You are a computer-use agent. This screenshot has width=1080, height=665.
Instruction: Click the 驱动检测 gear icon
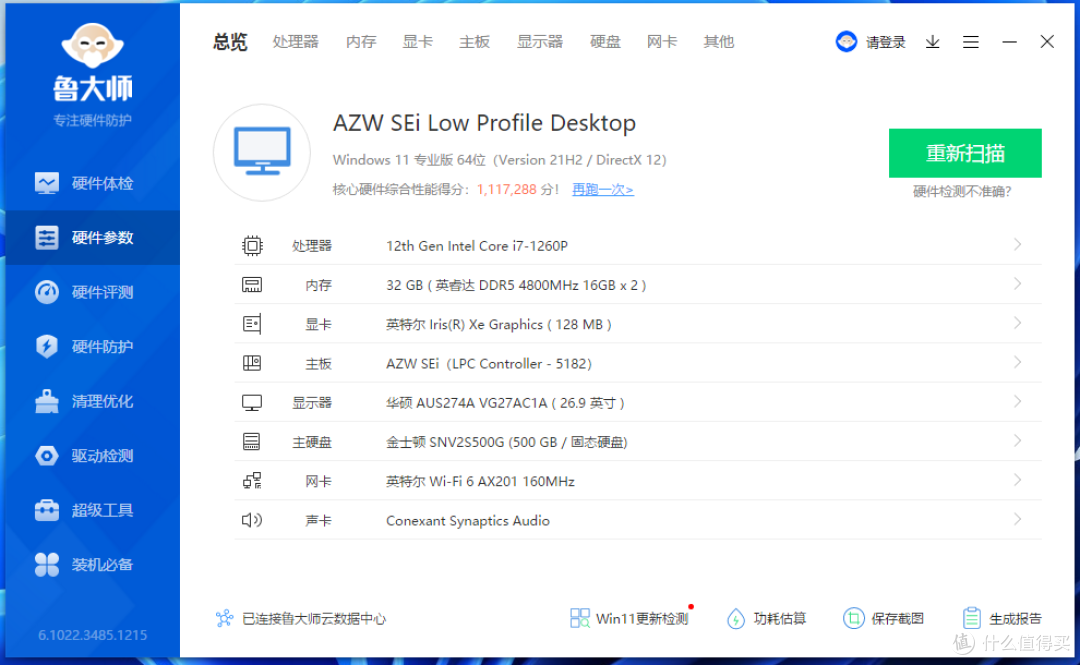47,456
